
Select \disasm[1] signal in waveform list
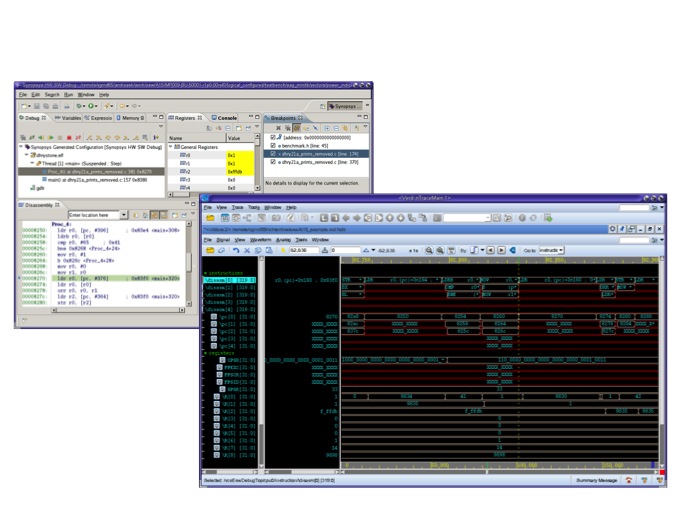(x=230, y=288)
